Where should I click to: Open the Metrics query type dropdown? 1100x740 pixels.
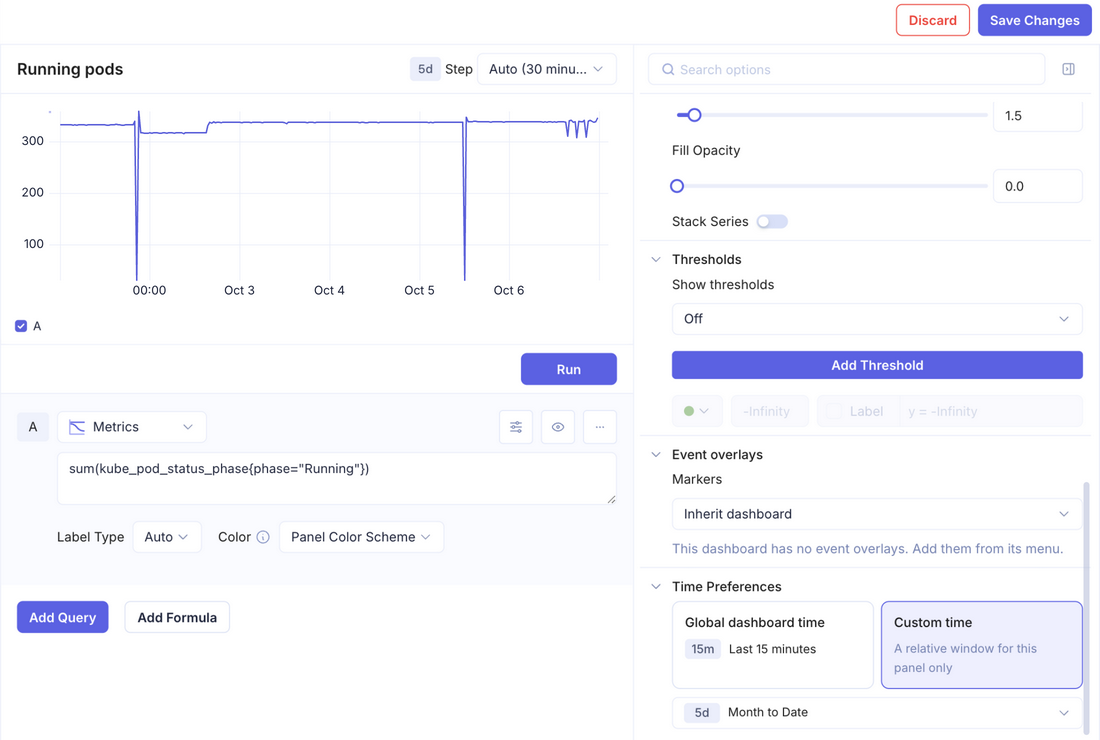pyautogui.click(x=132, y=427)
